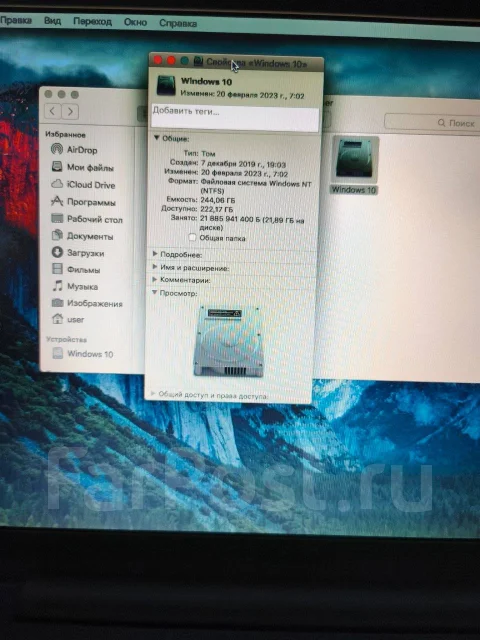
Task: Click Программы applications icon
Action: [57, 201]
